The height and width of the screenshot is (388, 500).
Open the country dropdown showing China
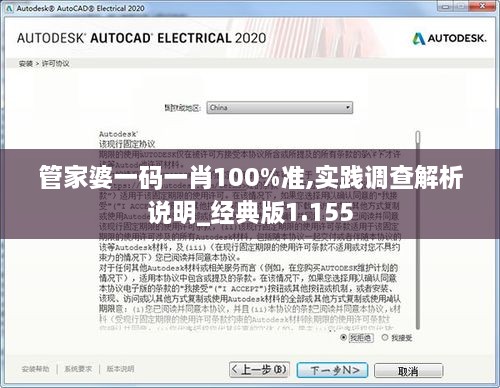(279, 108)
